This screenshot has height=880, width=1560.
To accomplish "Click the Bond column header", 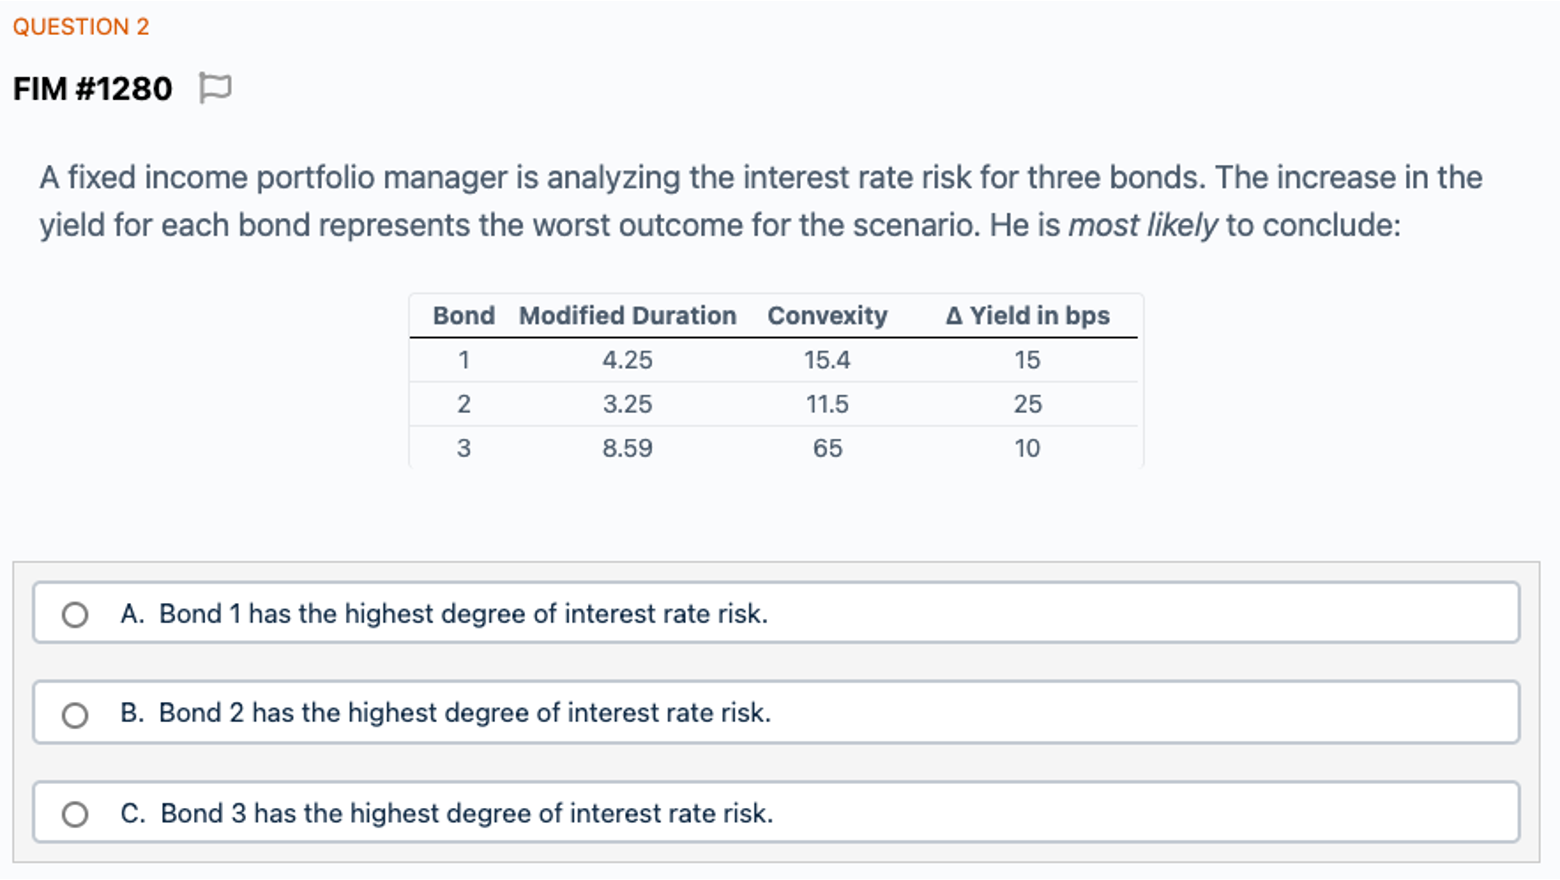I will pyautogui.click(x=464, y=316).
